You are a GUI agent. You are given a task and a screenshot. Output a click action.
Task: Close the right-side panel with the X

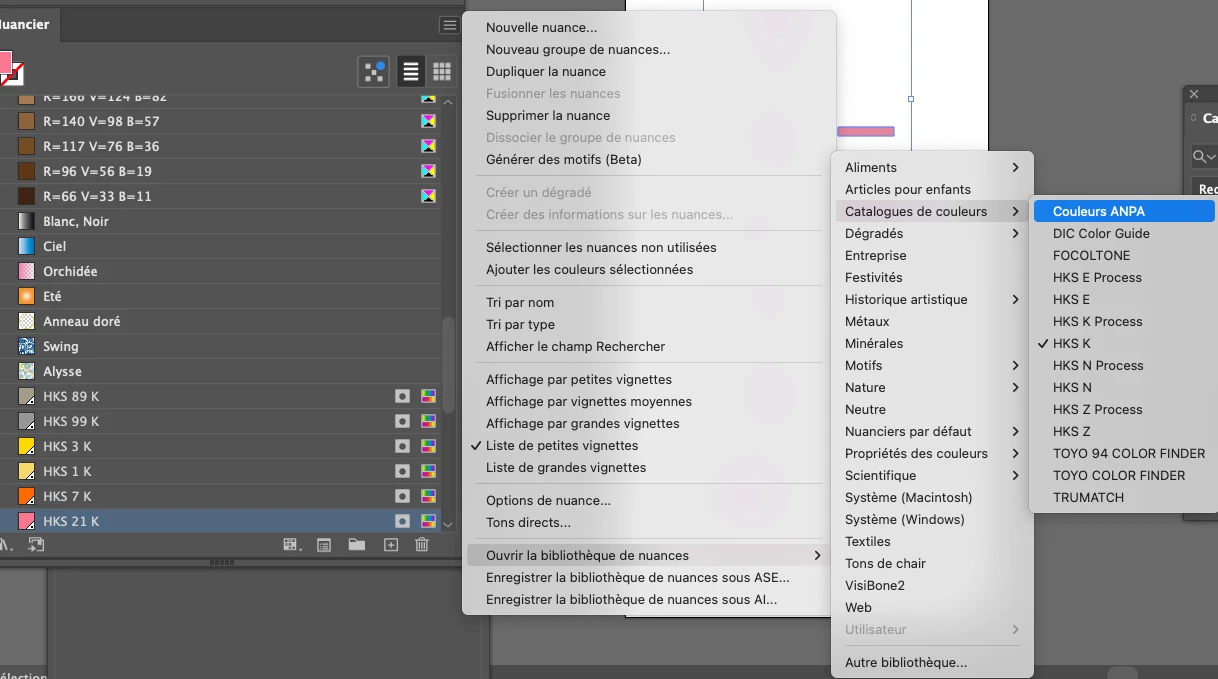pyautogui.click(x=1193, y=94)
